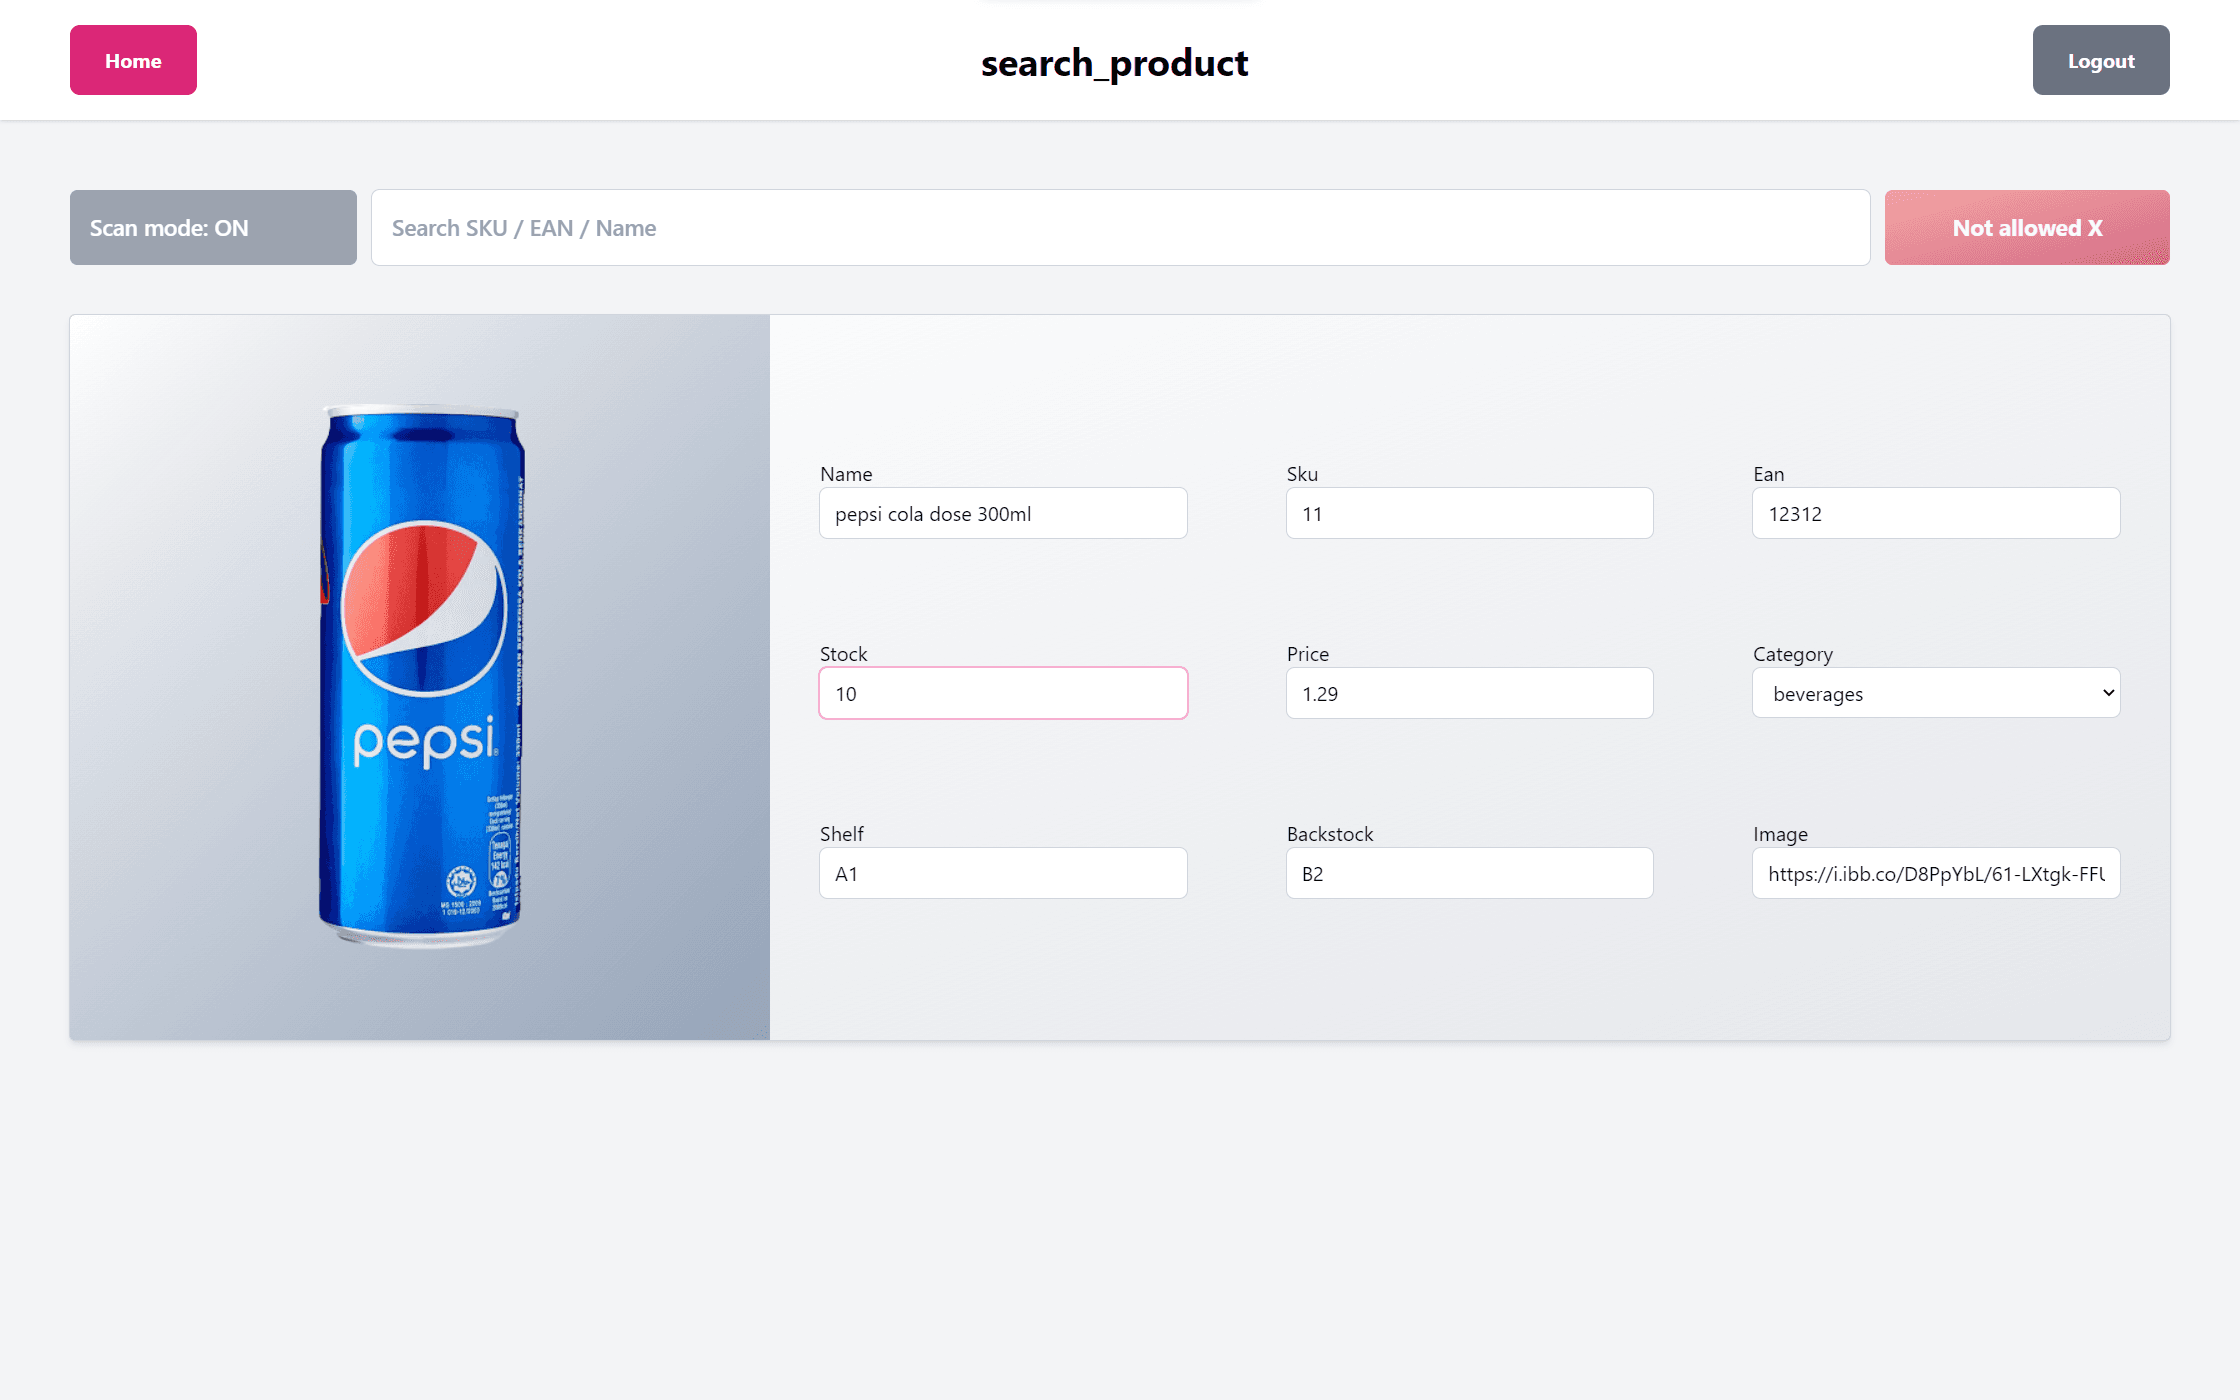Toggle Scan mode off
2240x1400 pixels.
(x=213, y=228)
